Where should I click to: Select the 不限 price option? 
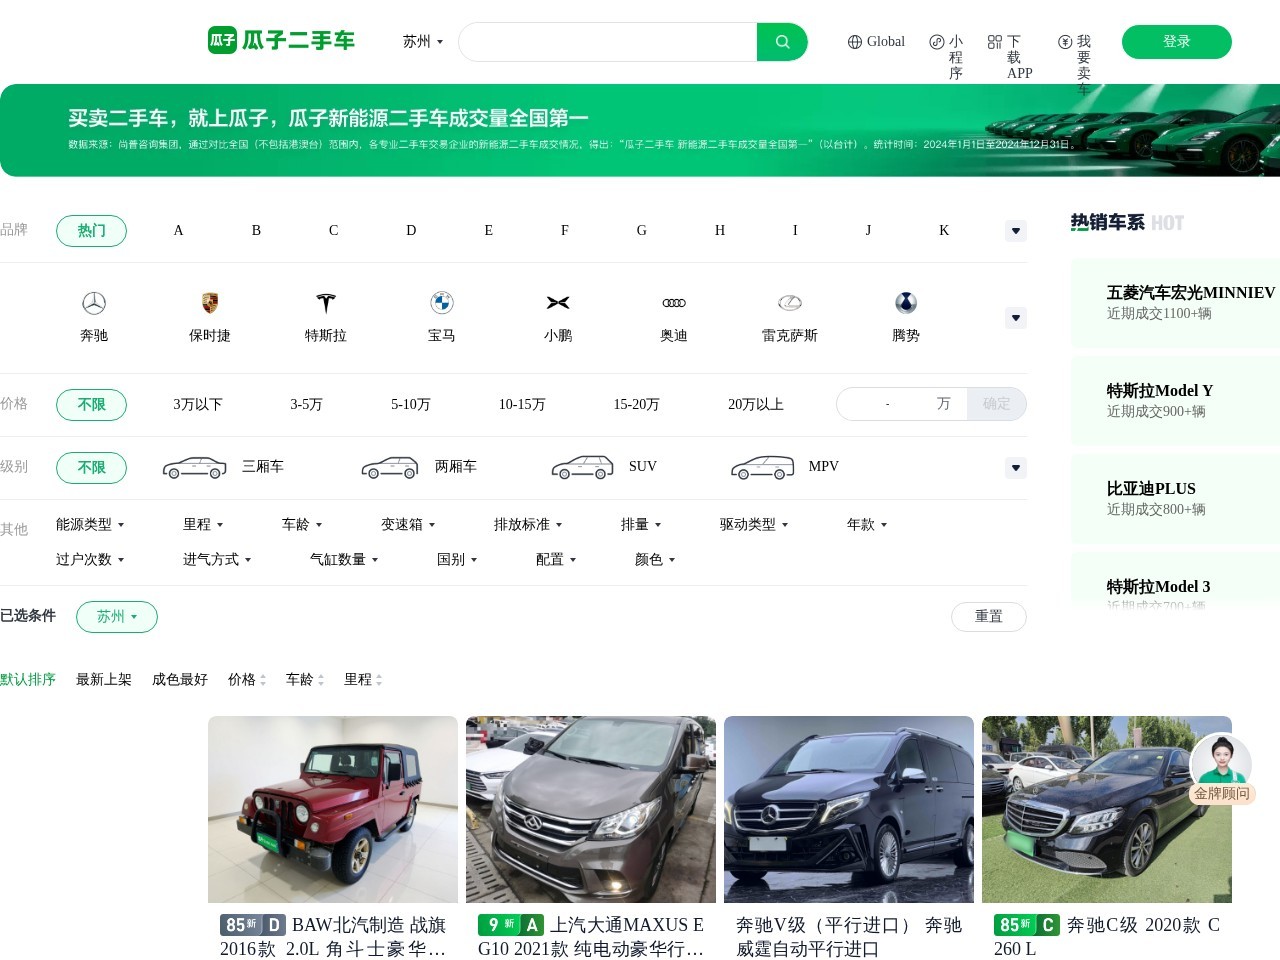pyautogui.click(x=91, y=405)
